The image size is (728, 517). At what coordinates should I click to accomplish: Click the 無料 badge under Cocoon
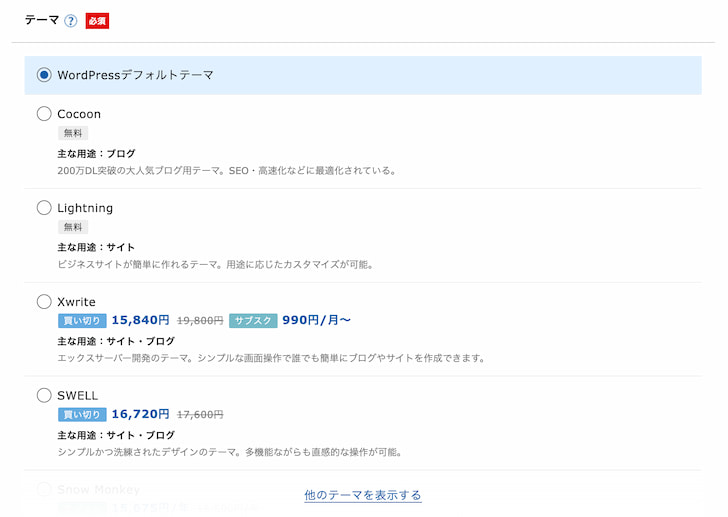[73, 133]
